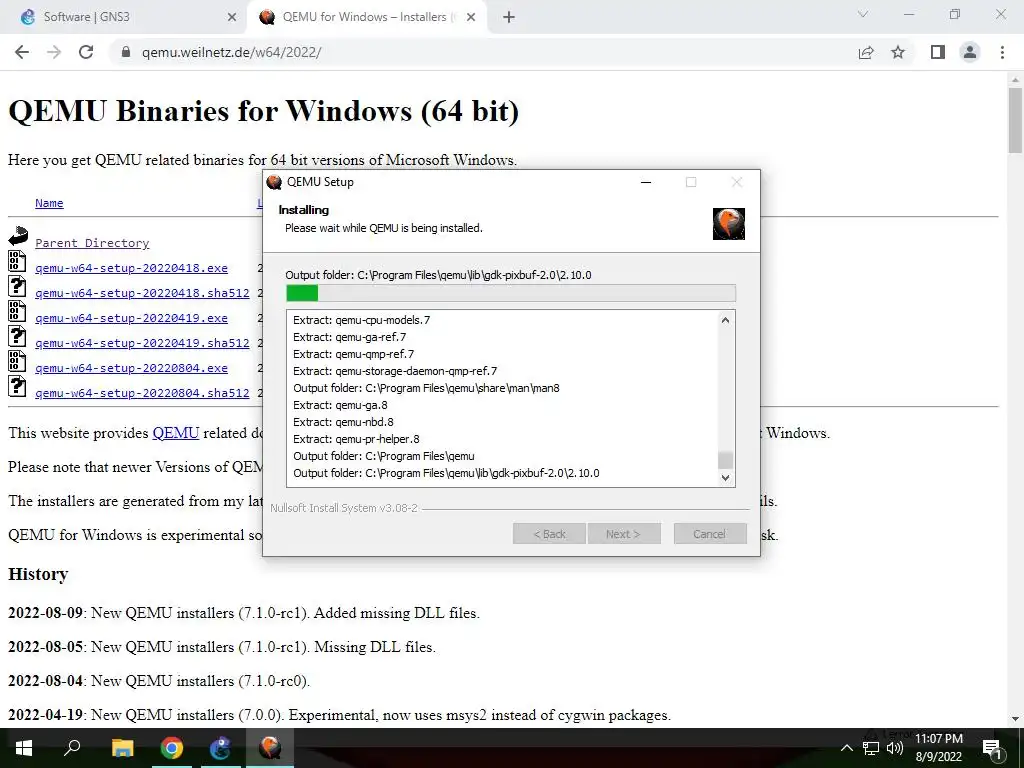
Task: Click binary icon beside qemu-w64-setup-20220418.exe
Action: (x=17, y=261)
